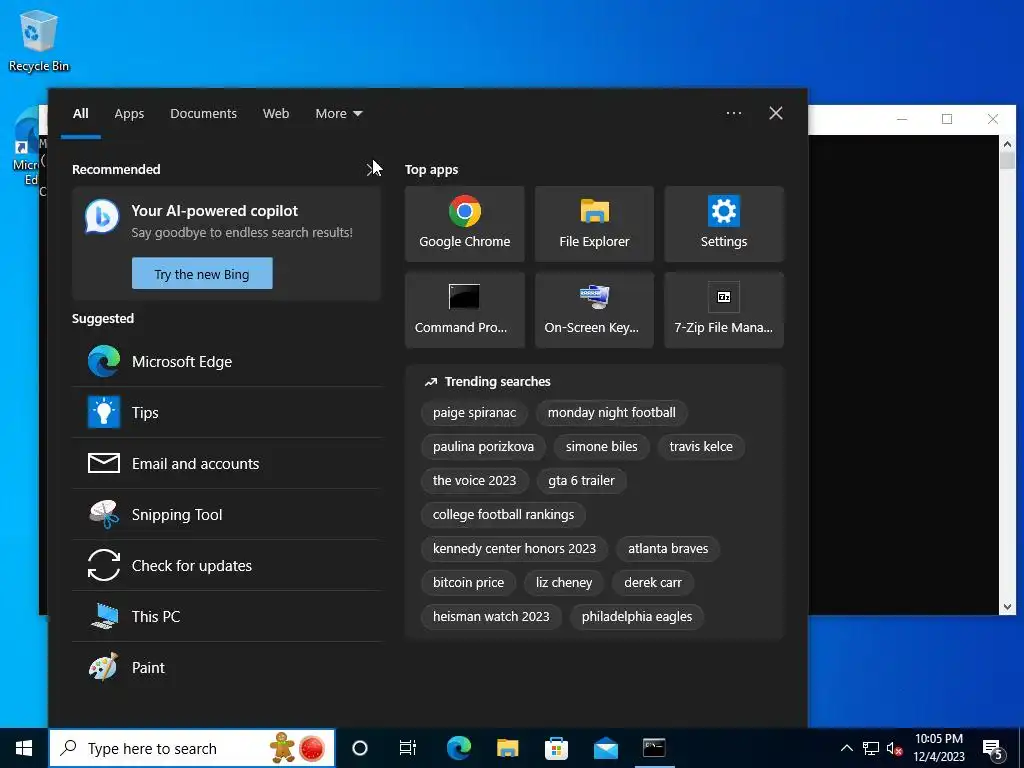
Task: Launch Snipping Tool from Suggested
Action: [227, 515]
